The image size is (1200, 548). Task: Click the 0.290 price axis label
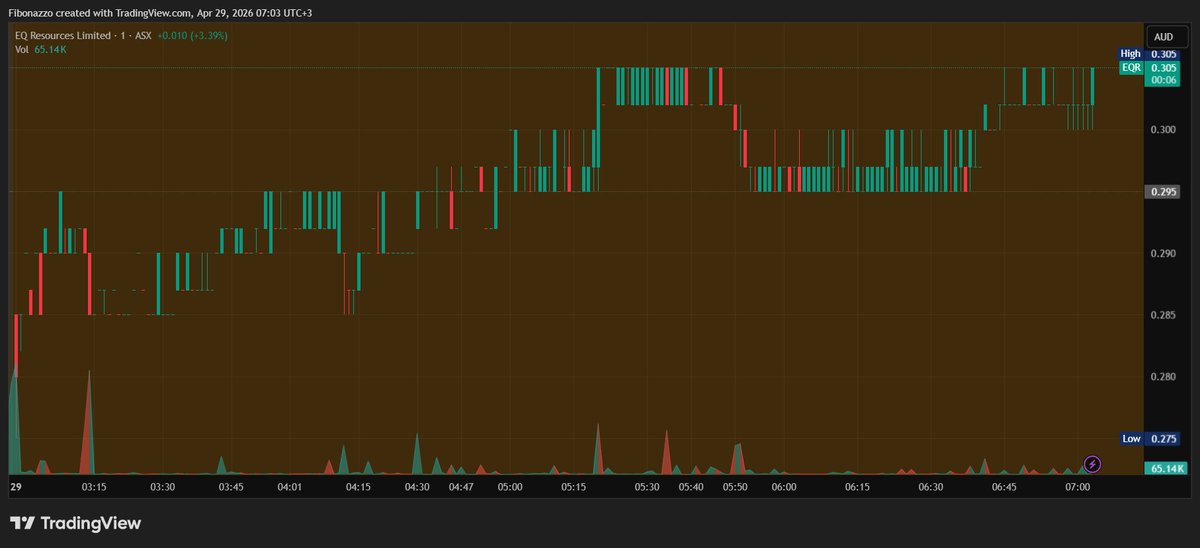[x=1163, y=254]
